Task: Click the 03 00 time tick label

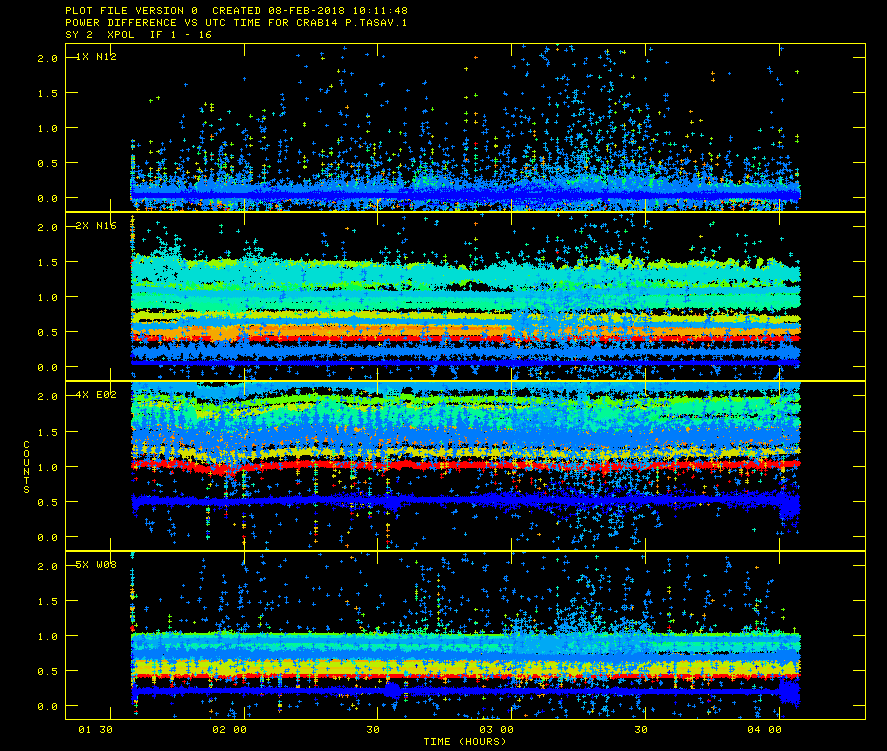Action: coord(497,730)
